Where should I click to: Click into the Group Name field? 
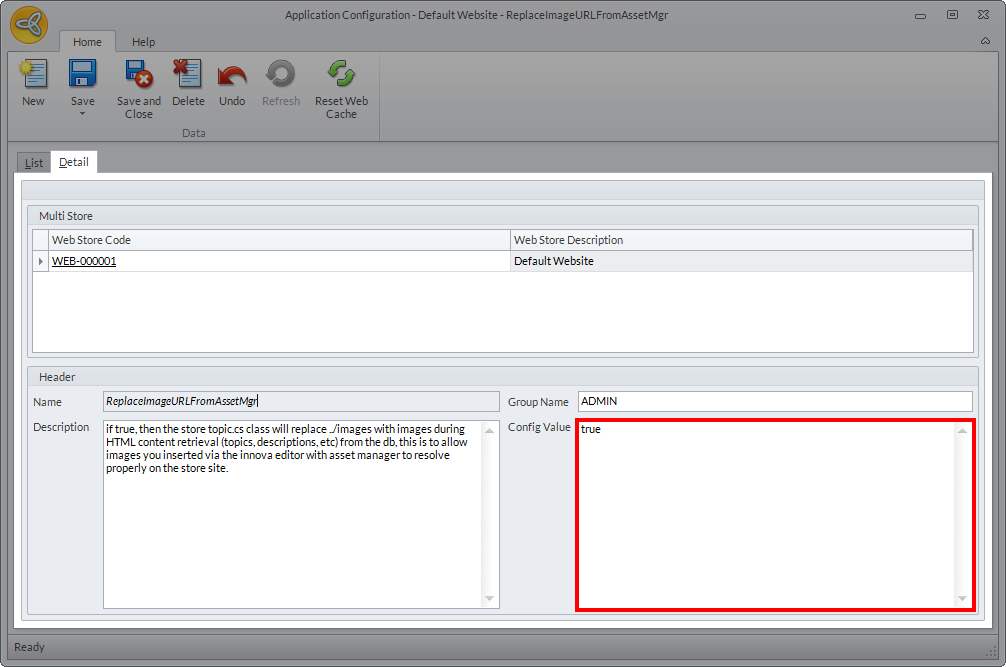[x=774, y=401]
